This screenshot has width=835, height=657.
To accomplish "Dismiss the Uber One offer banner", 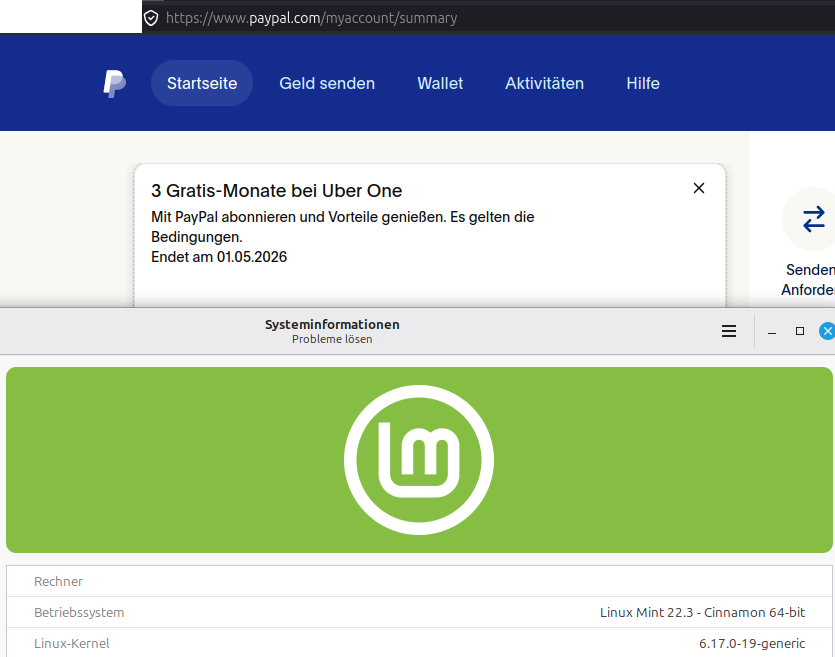I will click(699, 188).
